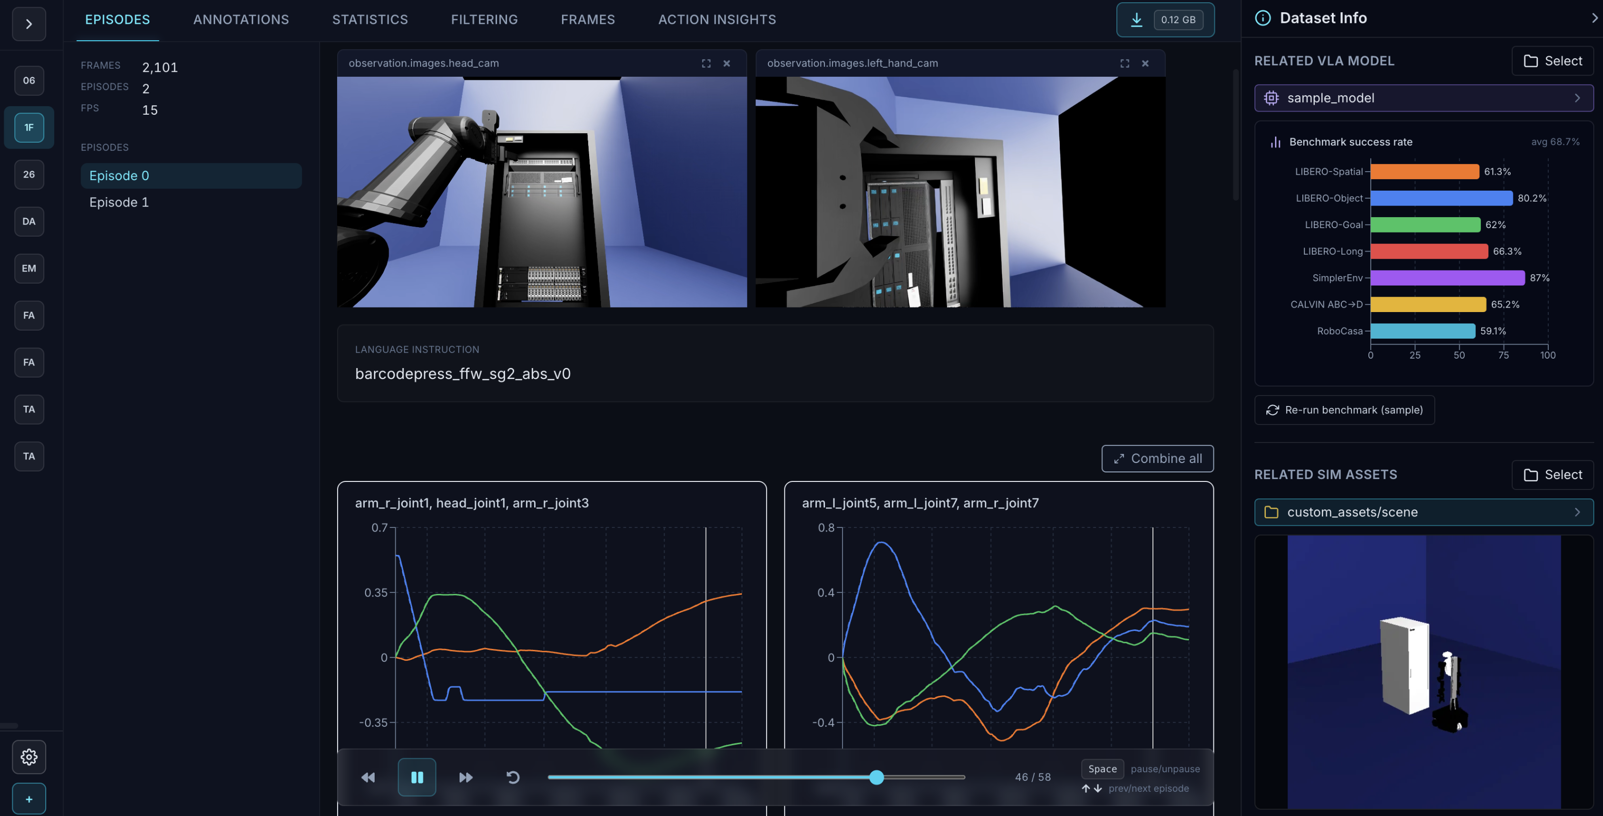
Task: Click Select beside Related VLA Model
Action: [1553, 61]
